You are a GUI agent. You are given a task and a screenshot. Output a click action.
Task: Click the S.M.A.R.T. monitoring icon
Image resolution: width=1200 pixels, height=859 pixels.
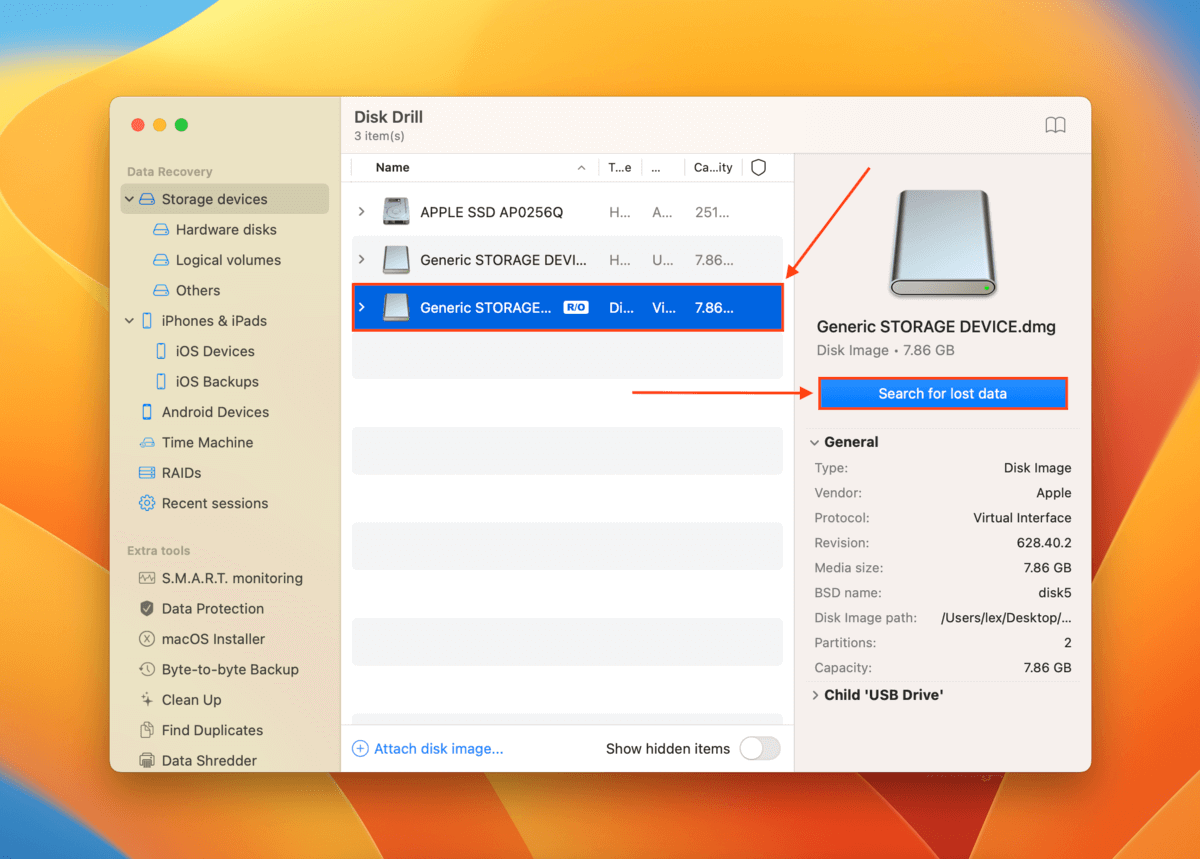click(147, 578)
